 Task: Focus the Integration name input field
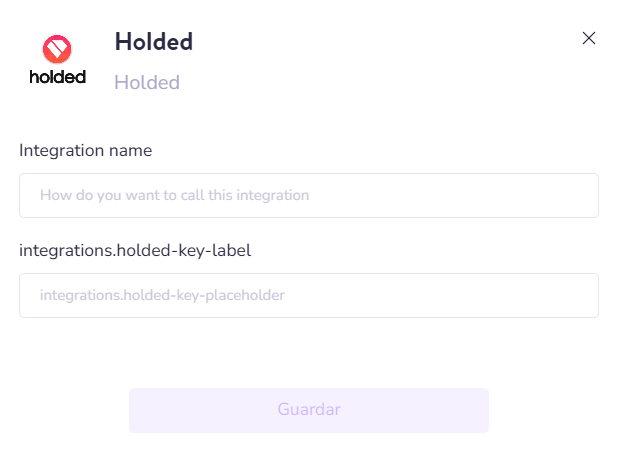pyautogui.click(x=308, y=196)
